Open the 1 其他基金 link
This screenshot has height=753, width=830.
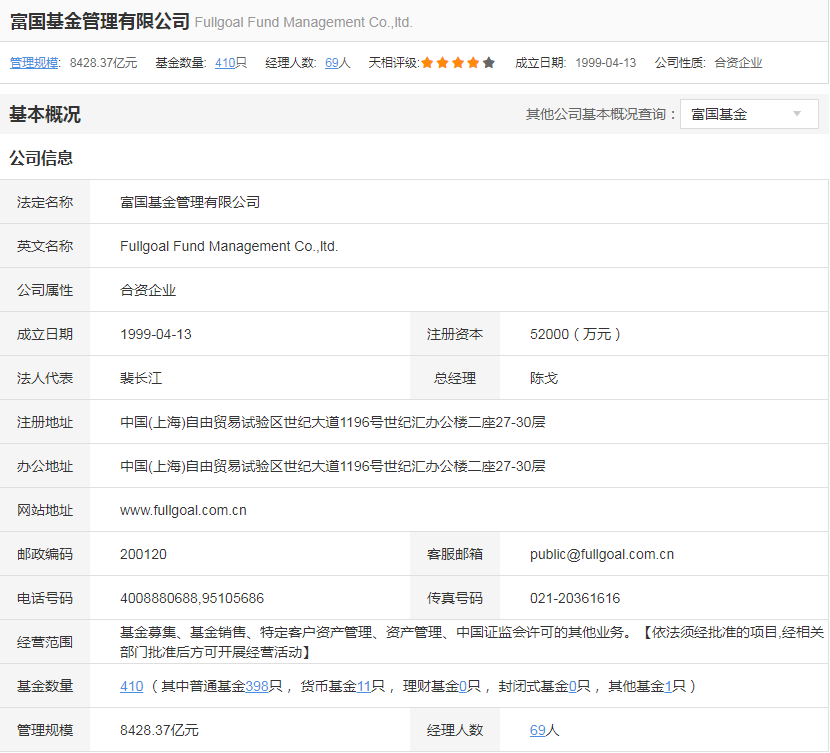tap(667, 686)
